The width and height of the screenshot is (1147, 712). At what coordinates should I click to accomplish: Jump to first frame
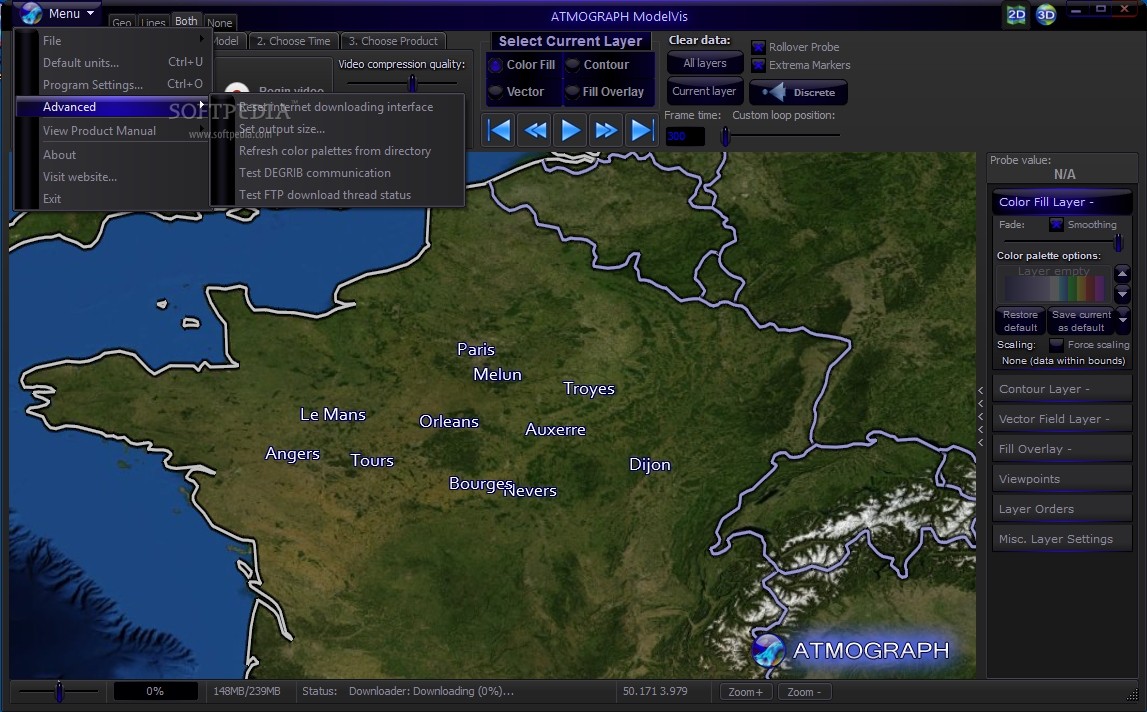(x=499, y=131)
